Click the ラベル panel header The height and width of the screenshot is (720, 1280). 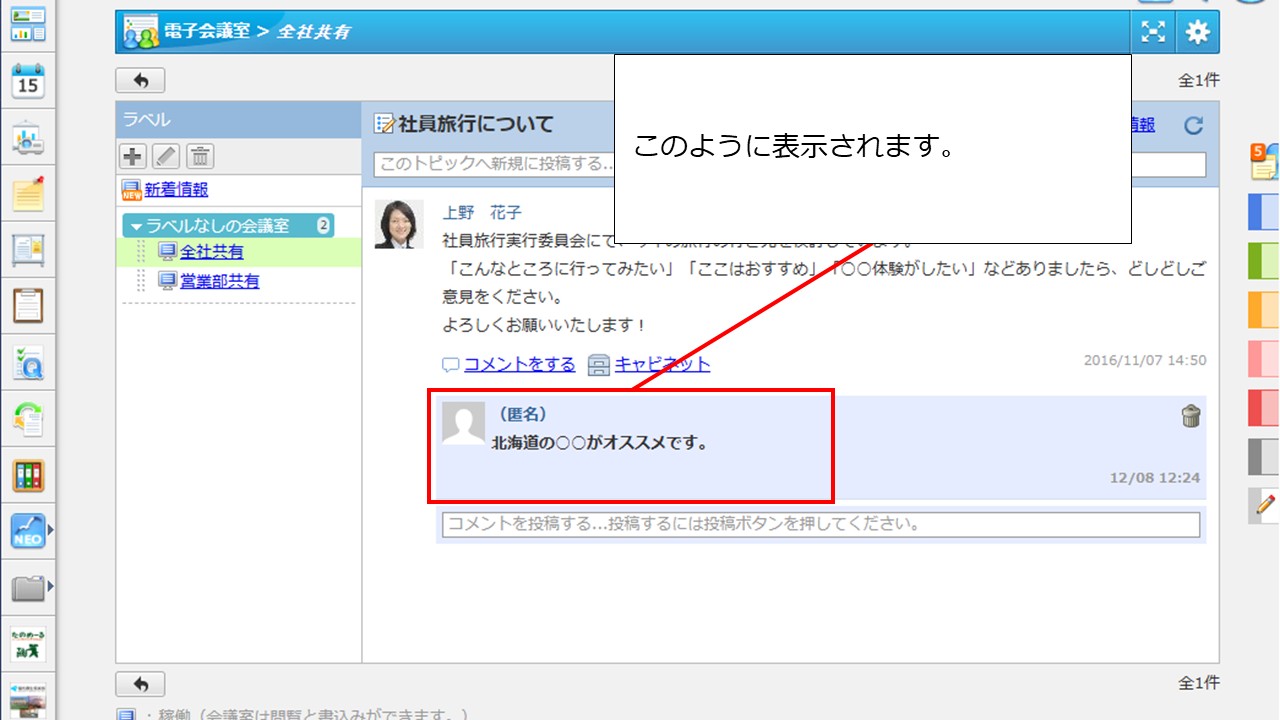pos(238,120)
